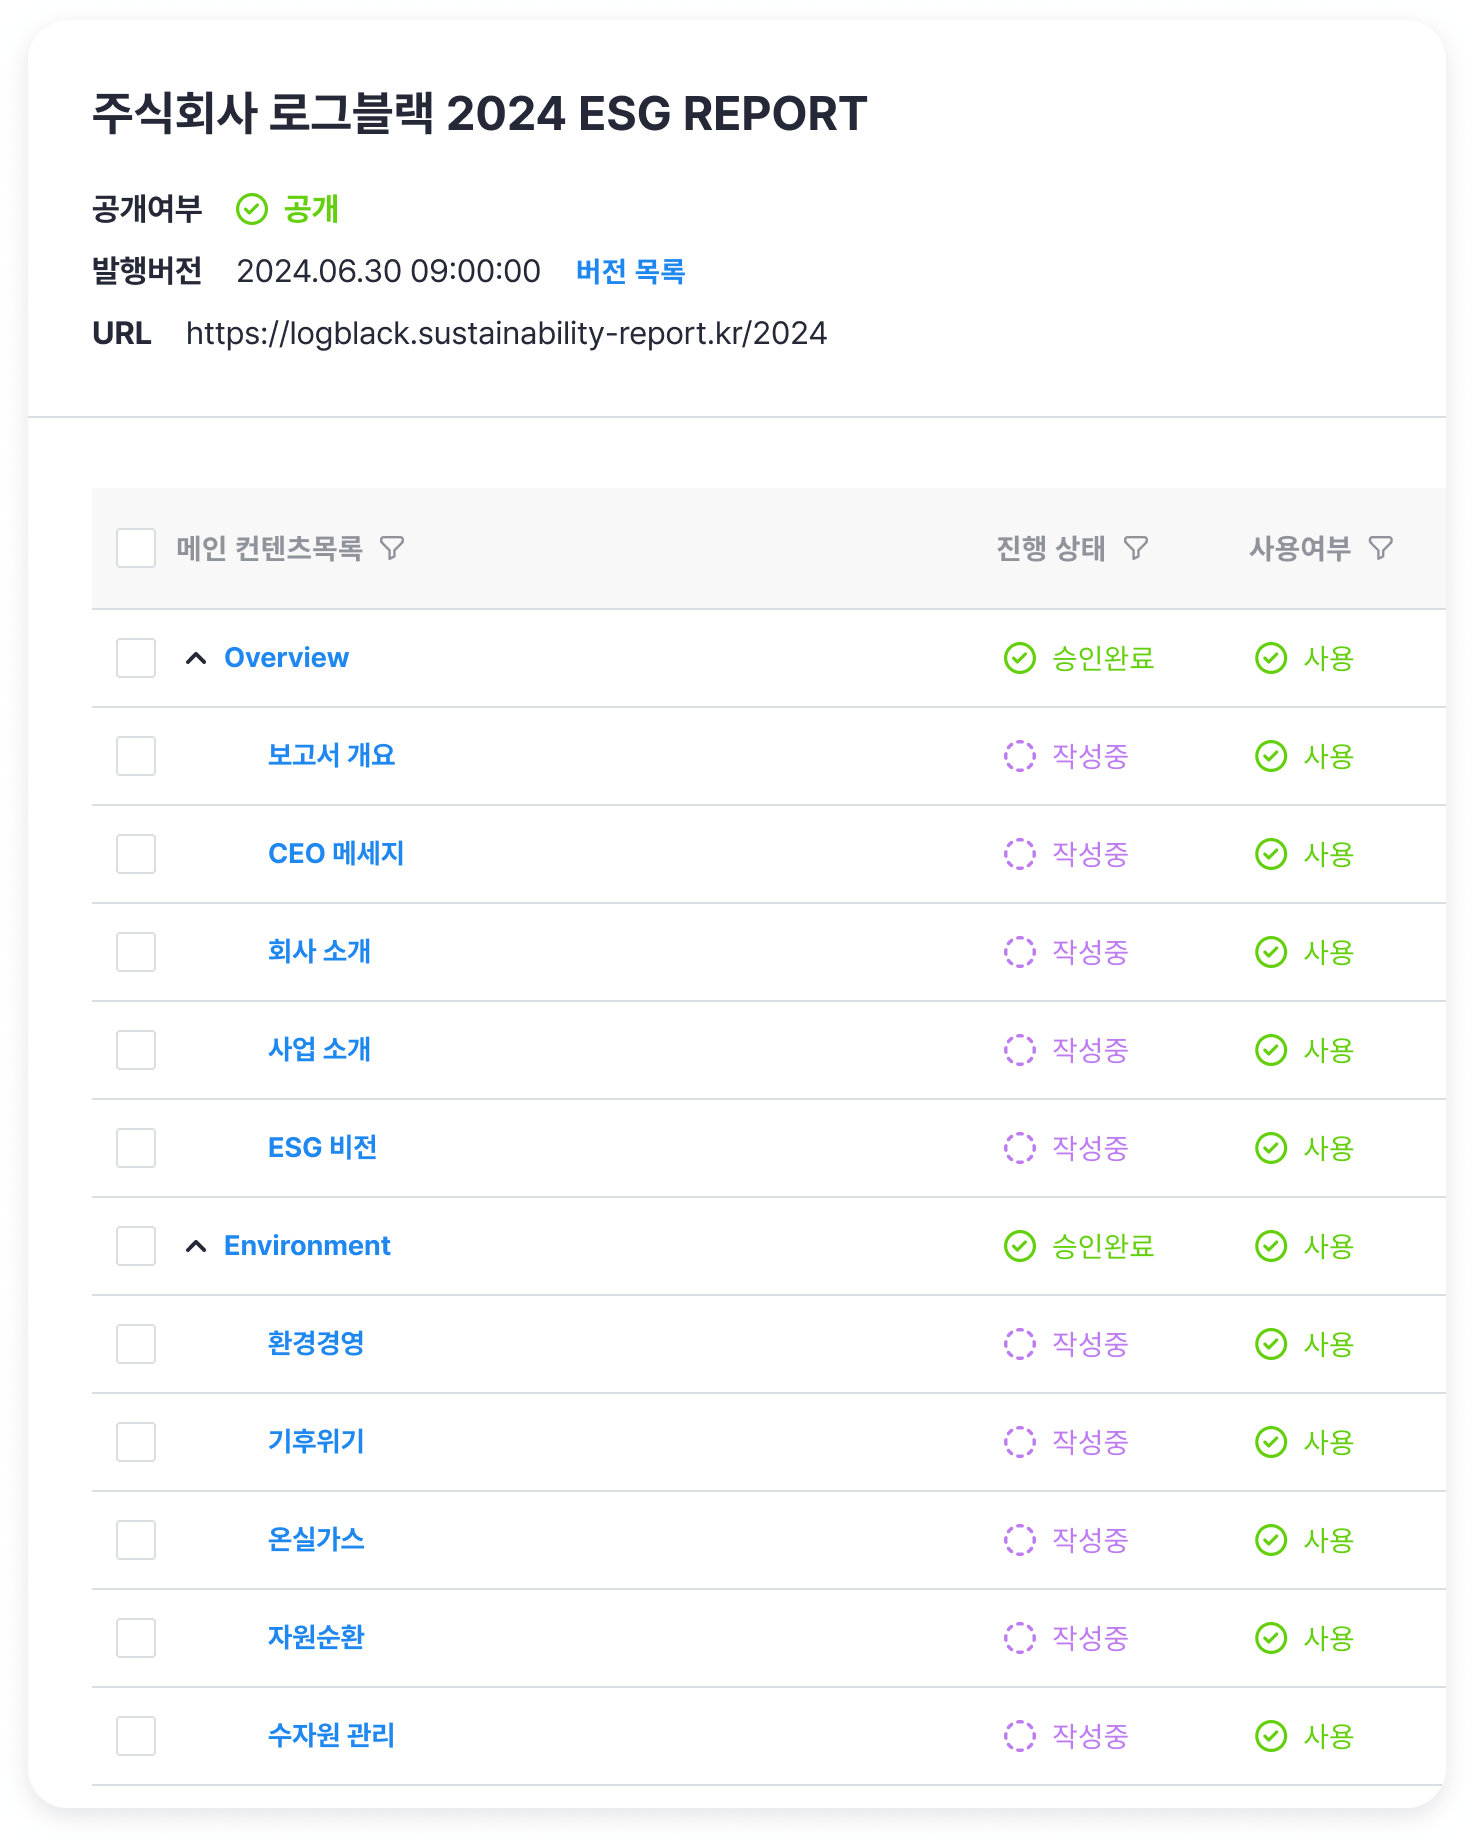Check the Overview row checkbox
The image size is (1474, 1844).
coord(136,658)
